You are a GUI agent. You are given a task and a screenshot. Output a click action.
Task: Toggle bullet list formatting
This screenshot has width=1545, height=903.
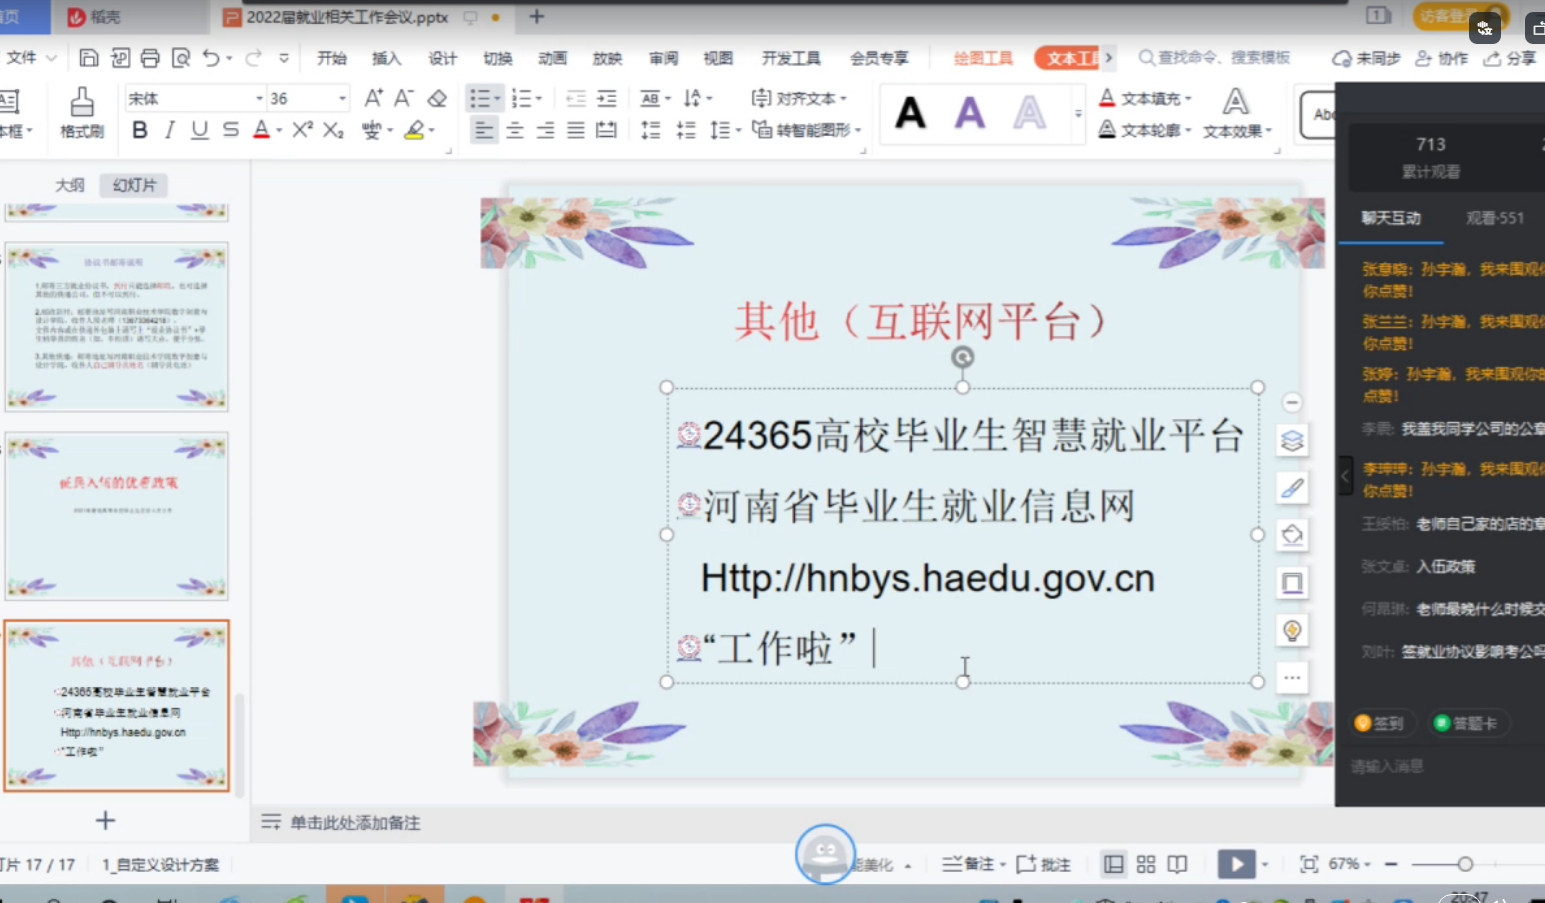(480, 98)
